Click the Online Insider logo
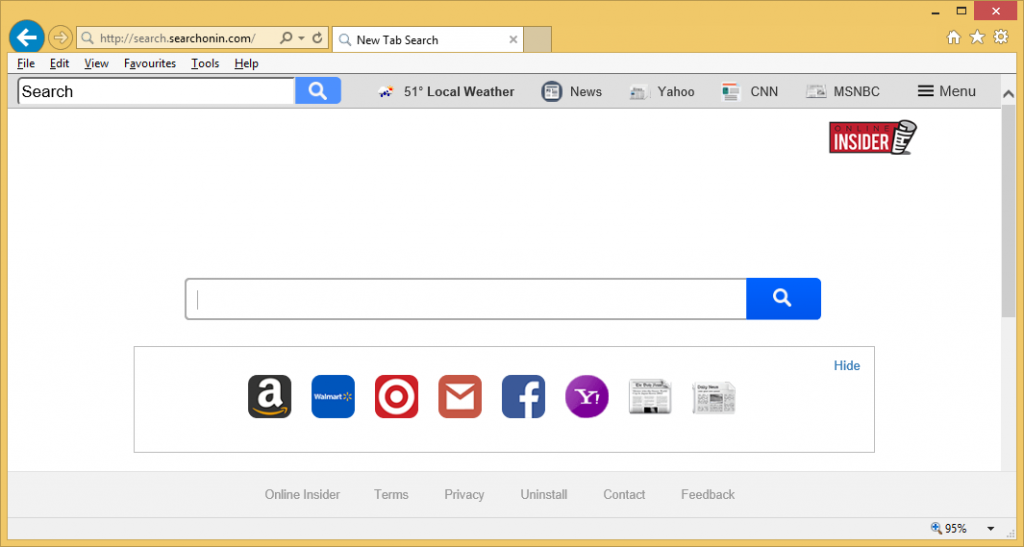Image resolution: width=1024 pixels, height=547 pixels. coord(872,137)
